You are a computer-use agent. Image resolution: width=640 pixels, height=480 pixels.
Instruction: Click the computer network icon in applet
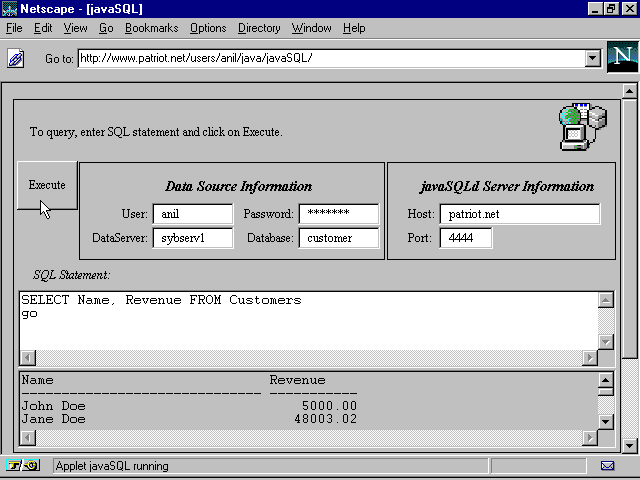(x=582, y=127)
